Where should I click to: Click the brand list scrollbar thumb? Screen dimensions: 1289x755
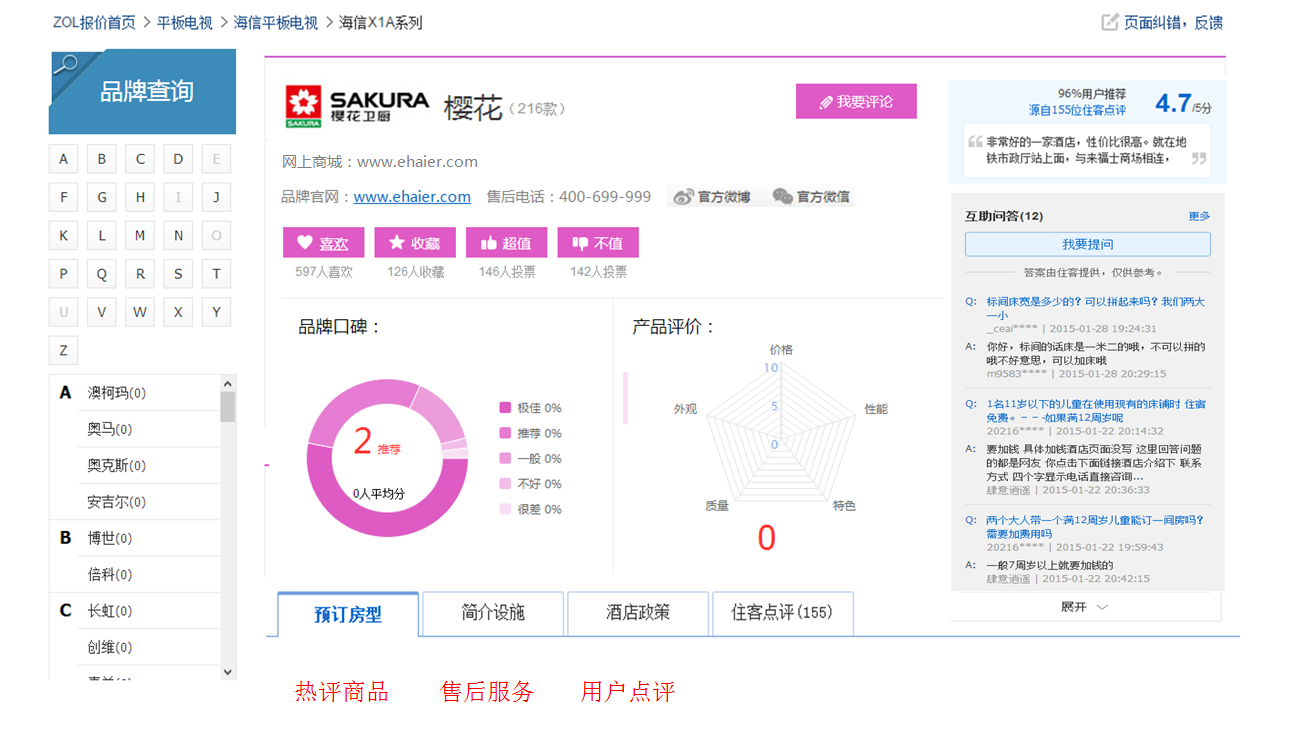click(228, 407)
